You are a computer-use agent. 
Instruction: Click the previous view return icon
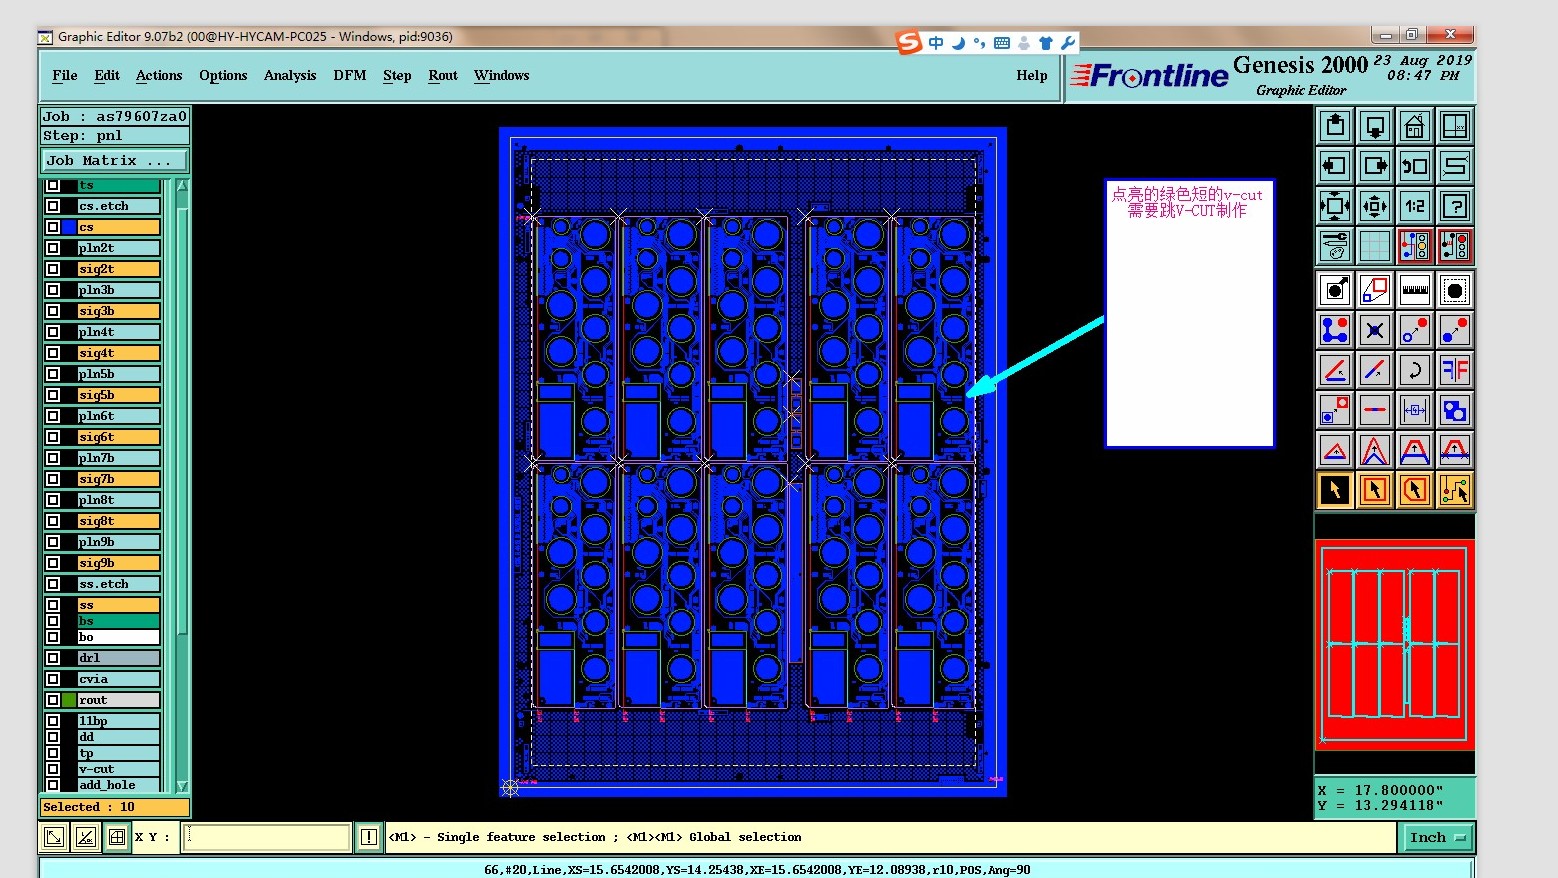click(1415, 166)
